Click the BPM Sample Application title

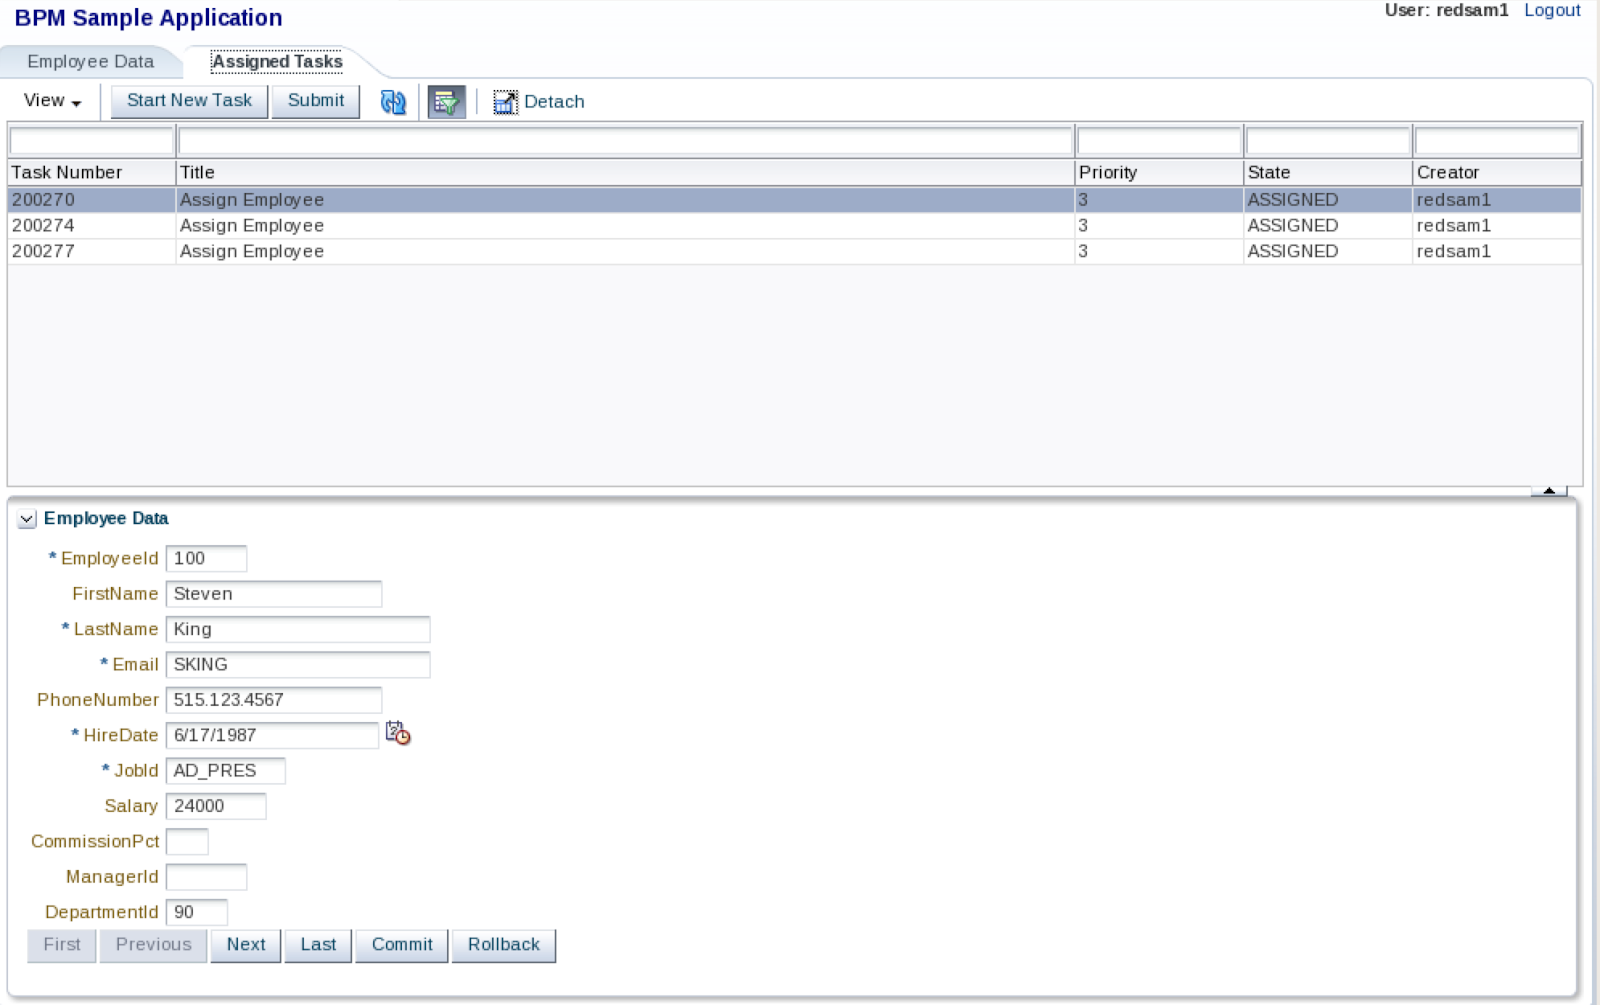pyautogui.click(x=148, y=18)
